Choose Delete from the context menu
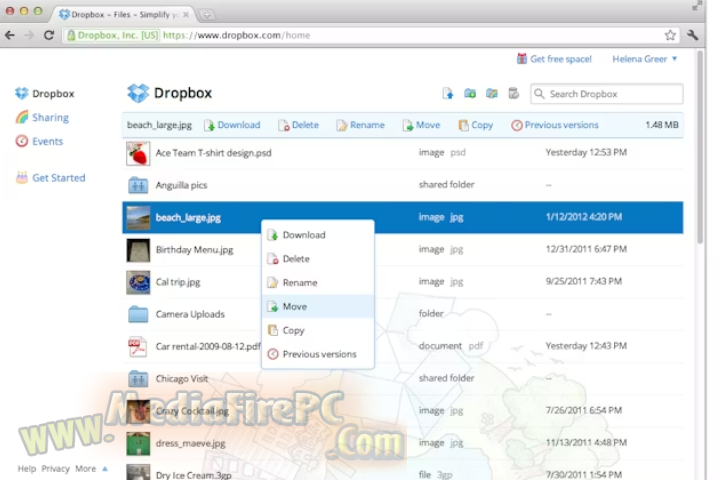 (x=318, y=259)
